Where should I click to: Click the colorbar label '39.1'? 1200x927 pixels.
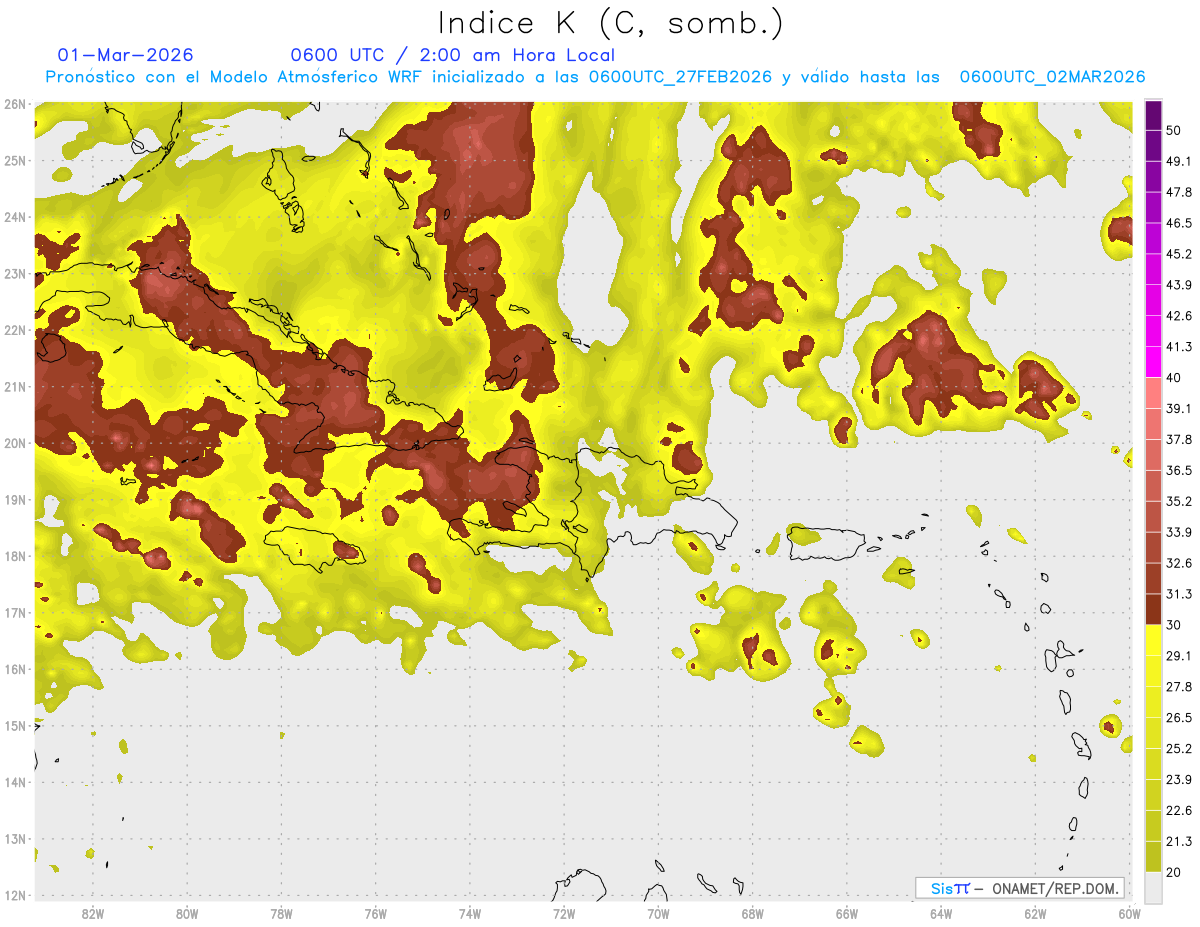click(1178, 408)
